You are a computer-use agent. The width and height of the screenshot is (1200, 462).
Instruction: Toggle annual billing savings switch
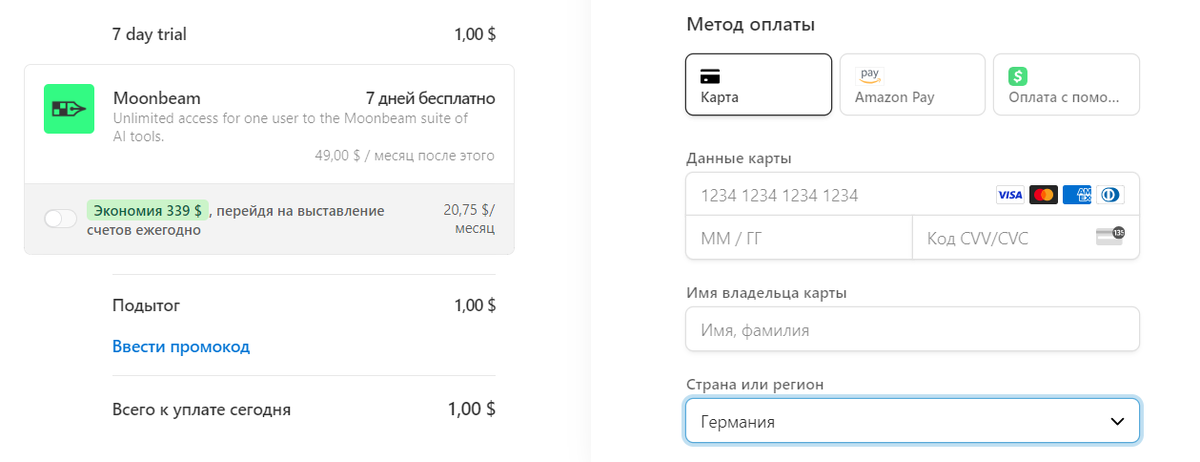point(61,219)
